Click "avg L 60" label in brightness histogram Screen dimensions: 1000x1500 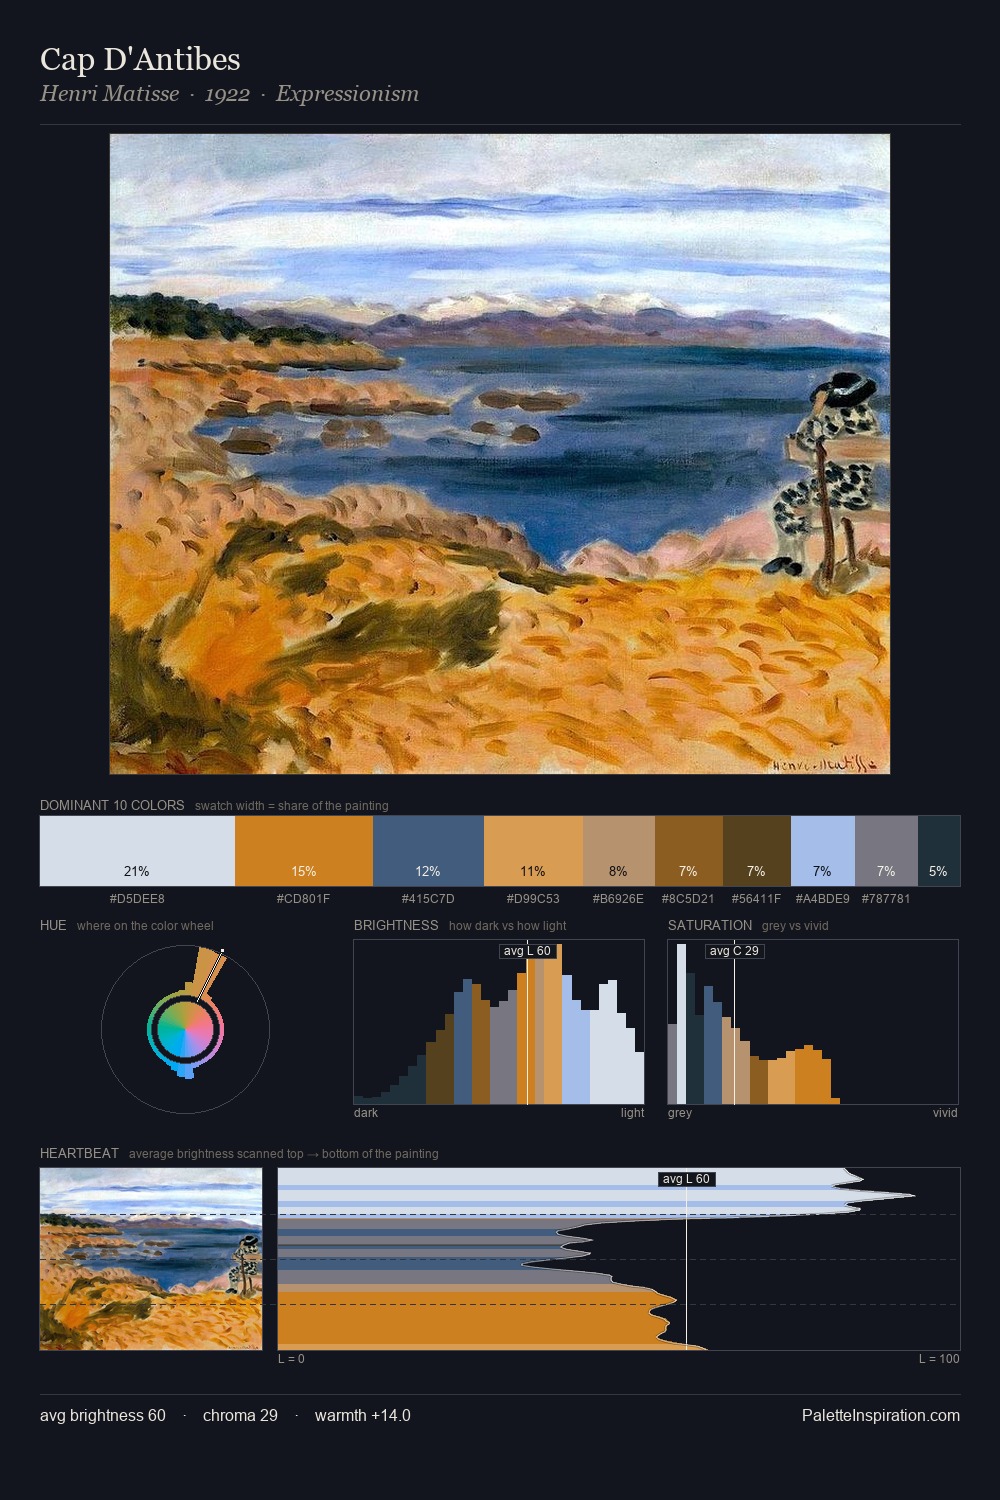(527, 951)
